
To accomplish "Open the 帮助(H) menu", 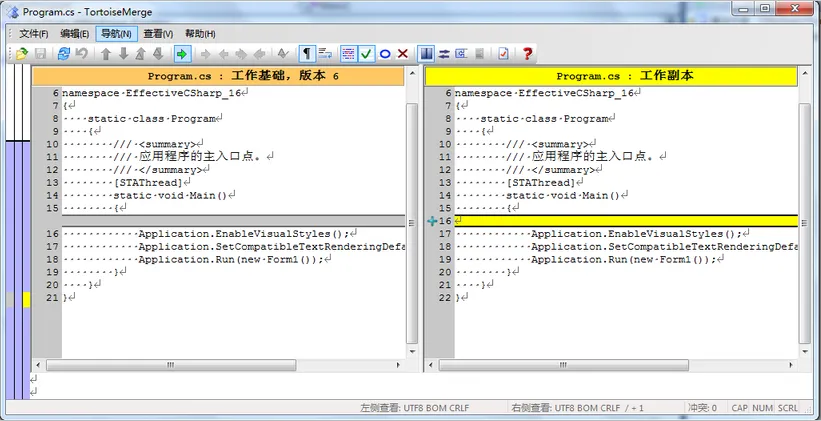I will (x=200, y=34).
